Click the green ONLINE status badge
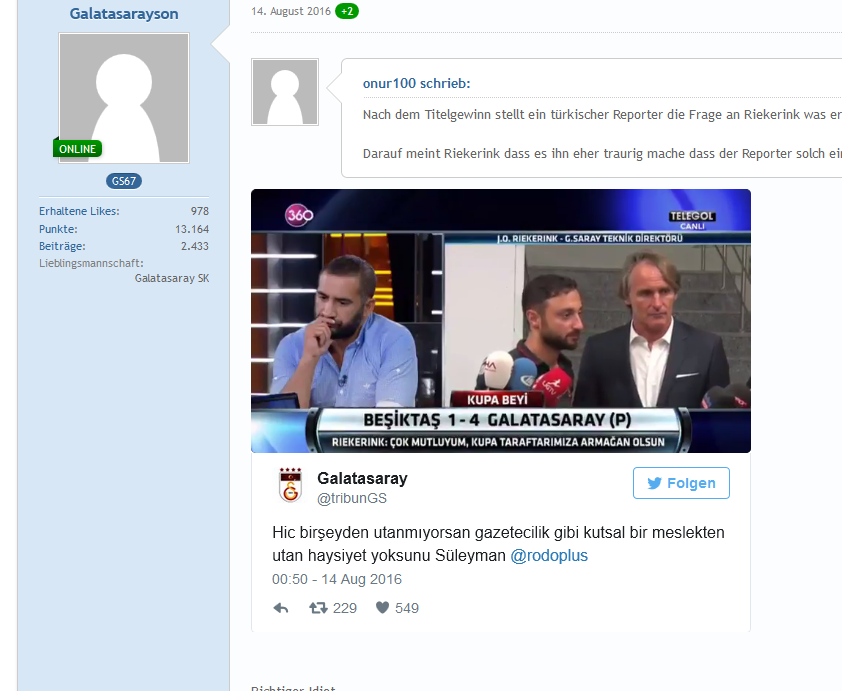The height and width of the screenshot is (691, 842). 78,149
